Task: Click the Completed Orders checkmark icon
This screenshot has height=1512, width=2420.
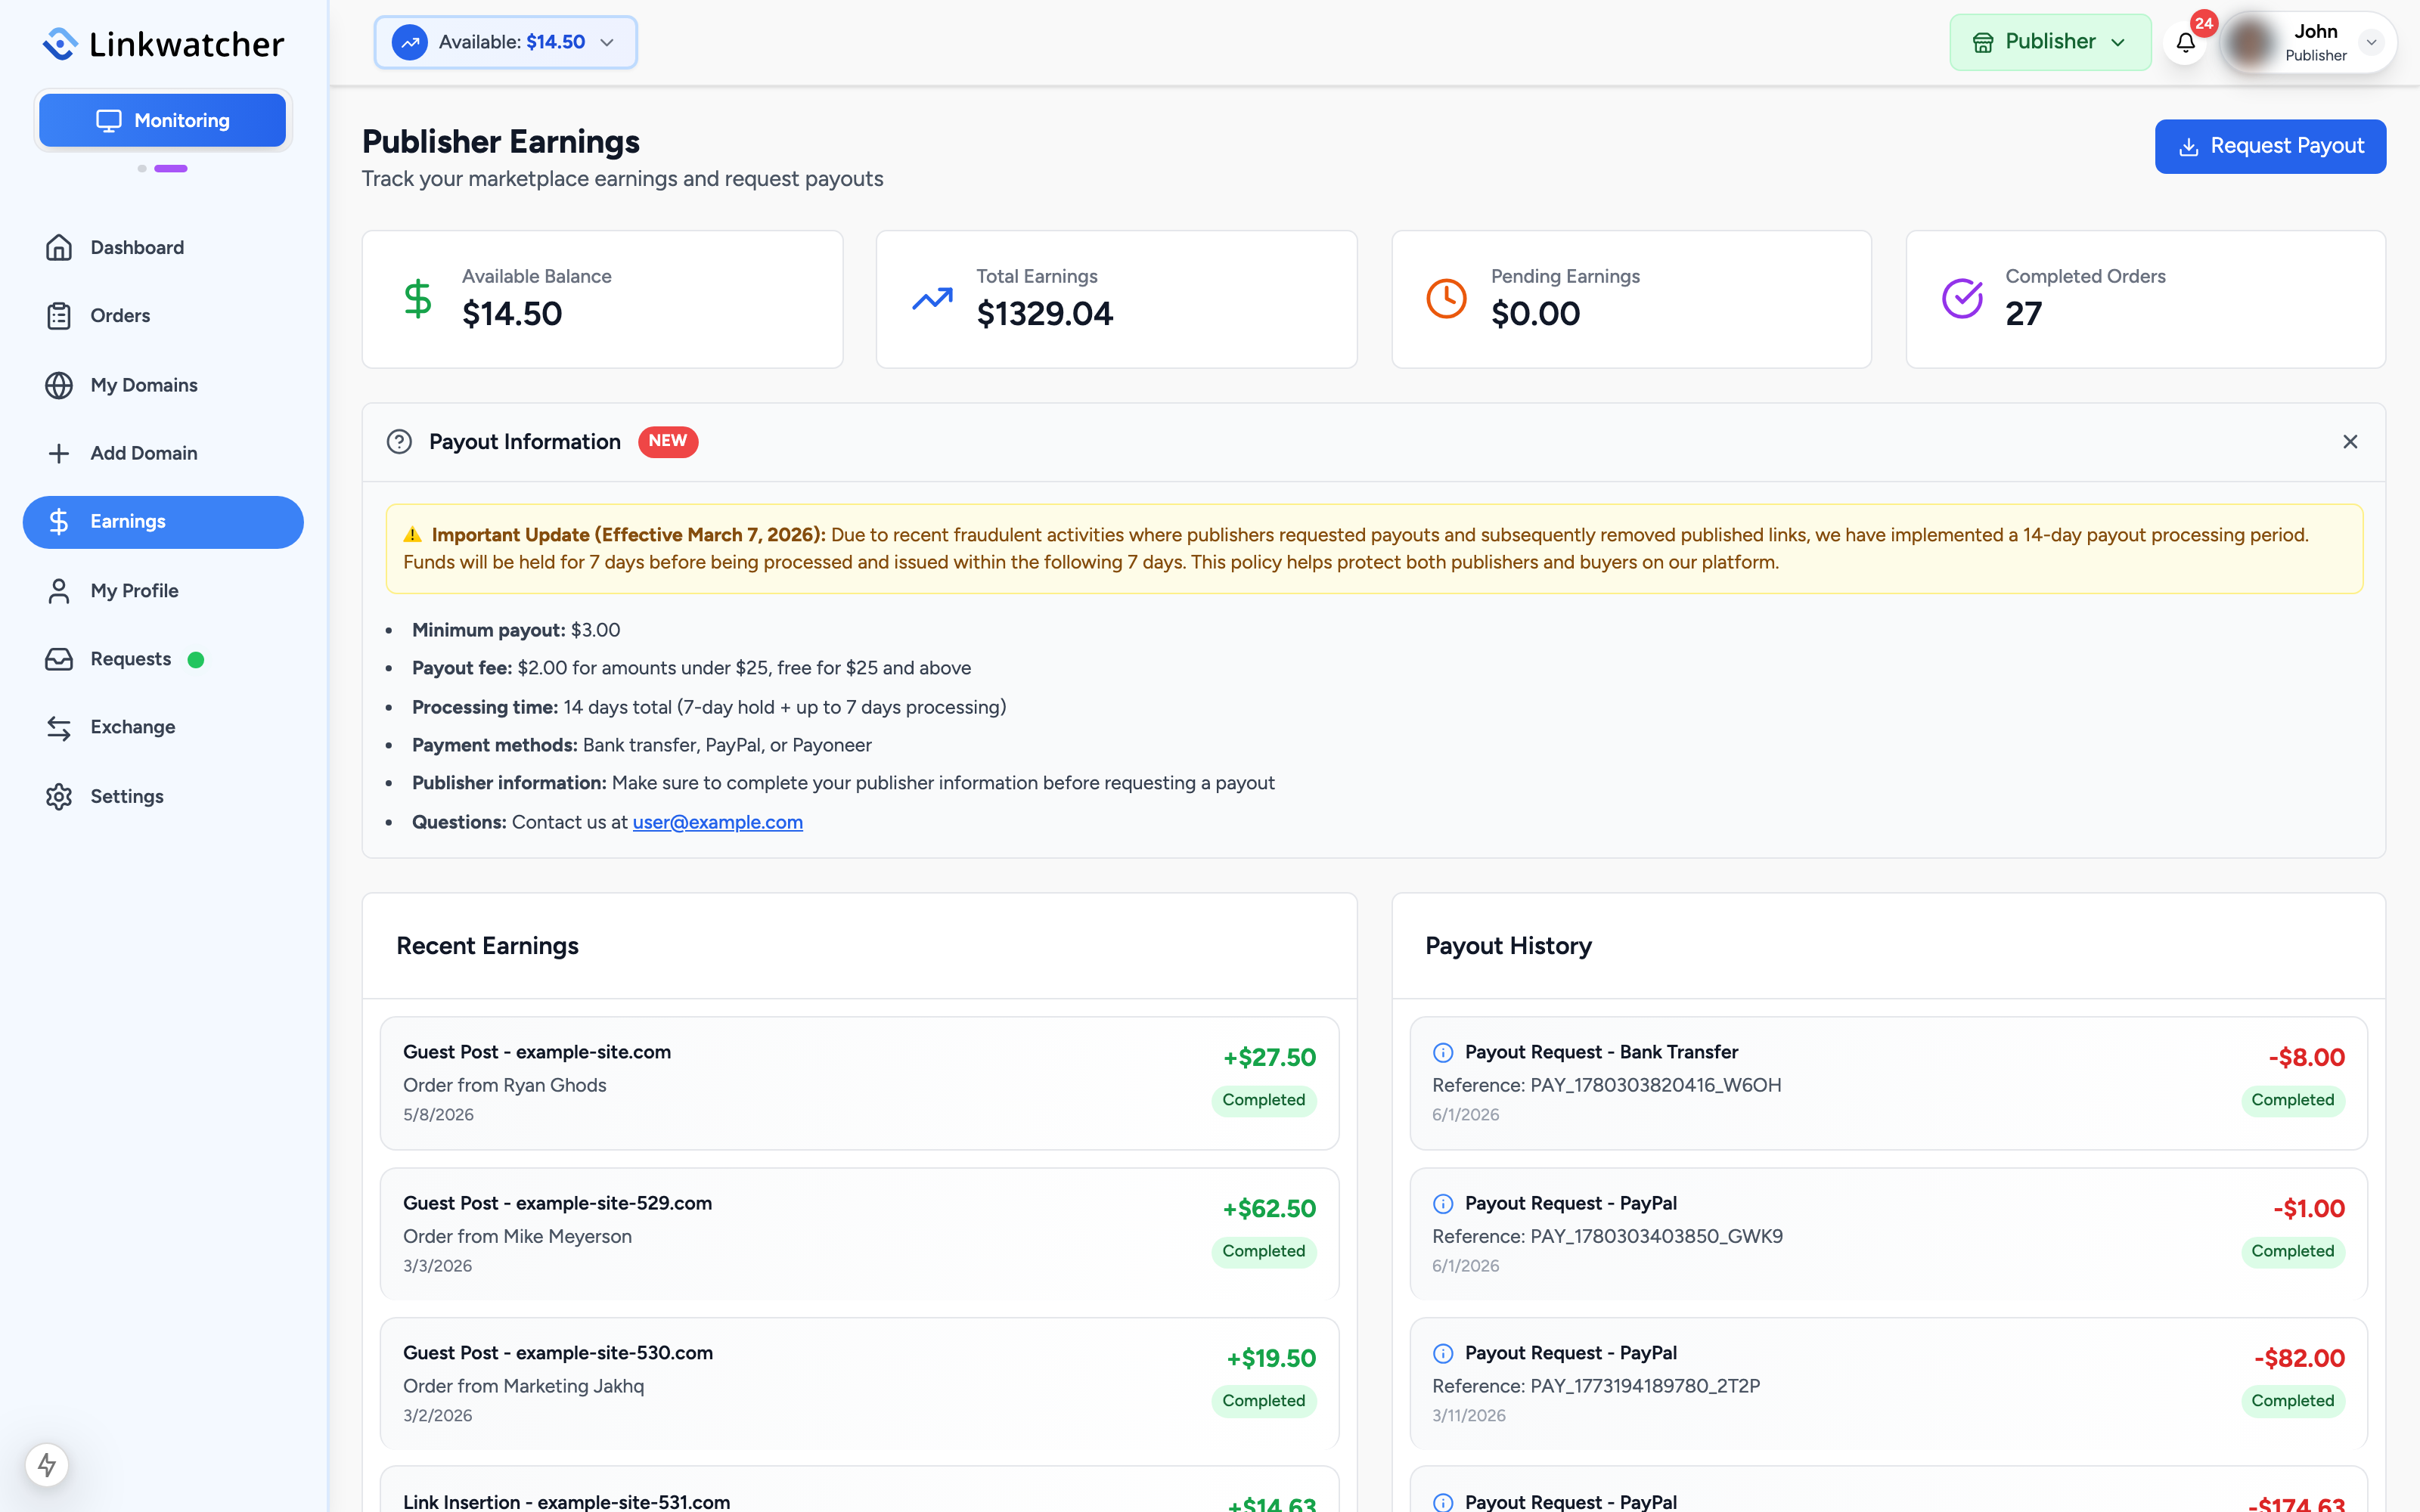Action: [x=1962, y=298]
